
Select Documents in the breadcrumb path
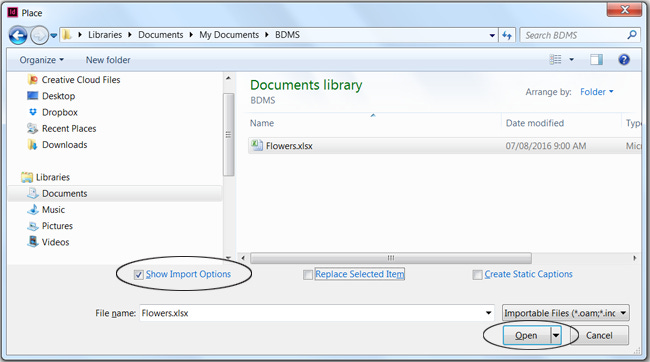point(160,35)
